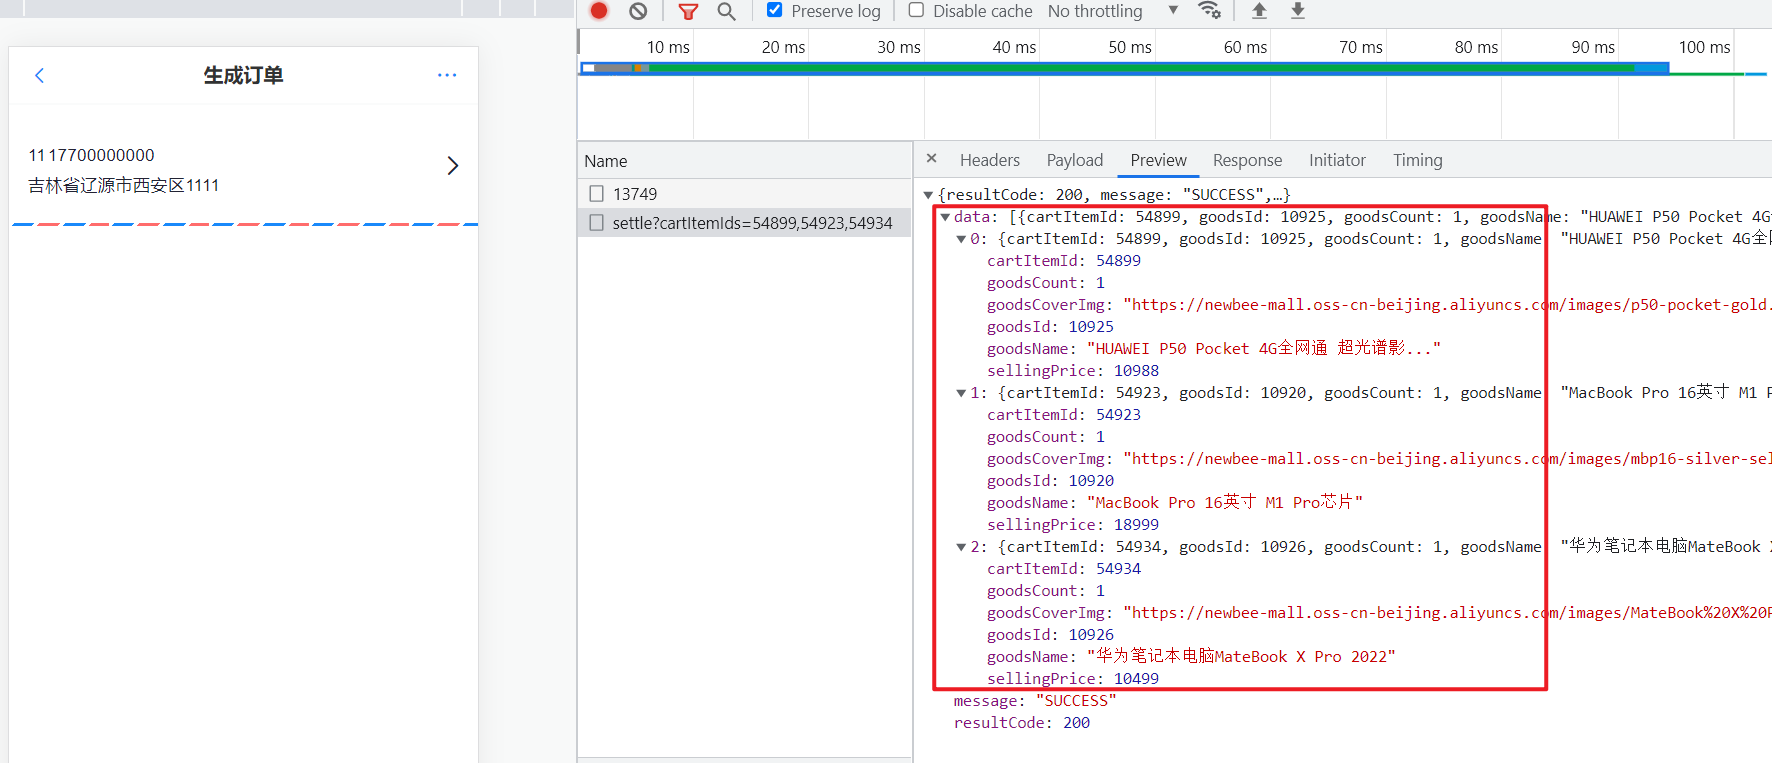Open network conditions wifi icon
This screenshot has height=763, width=1772.
[1210, 11]
